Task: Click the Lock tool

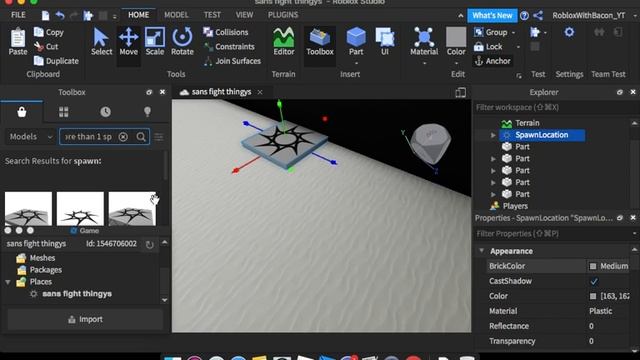Action: 488,47
